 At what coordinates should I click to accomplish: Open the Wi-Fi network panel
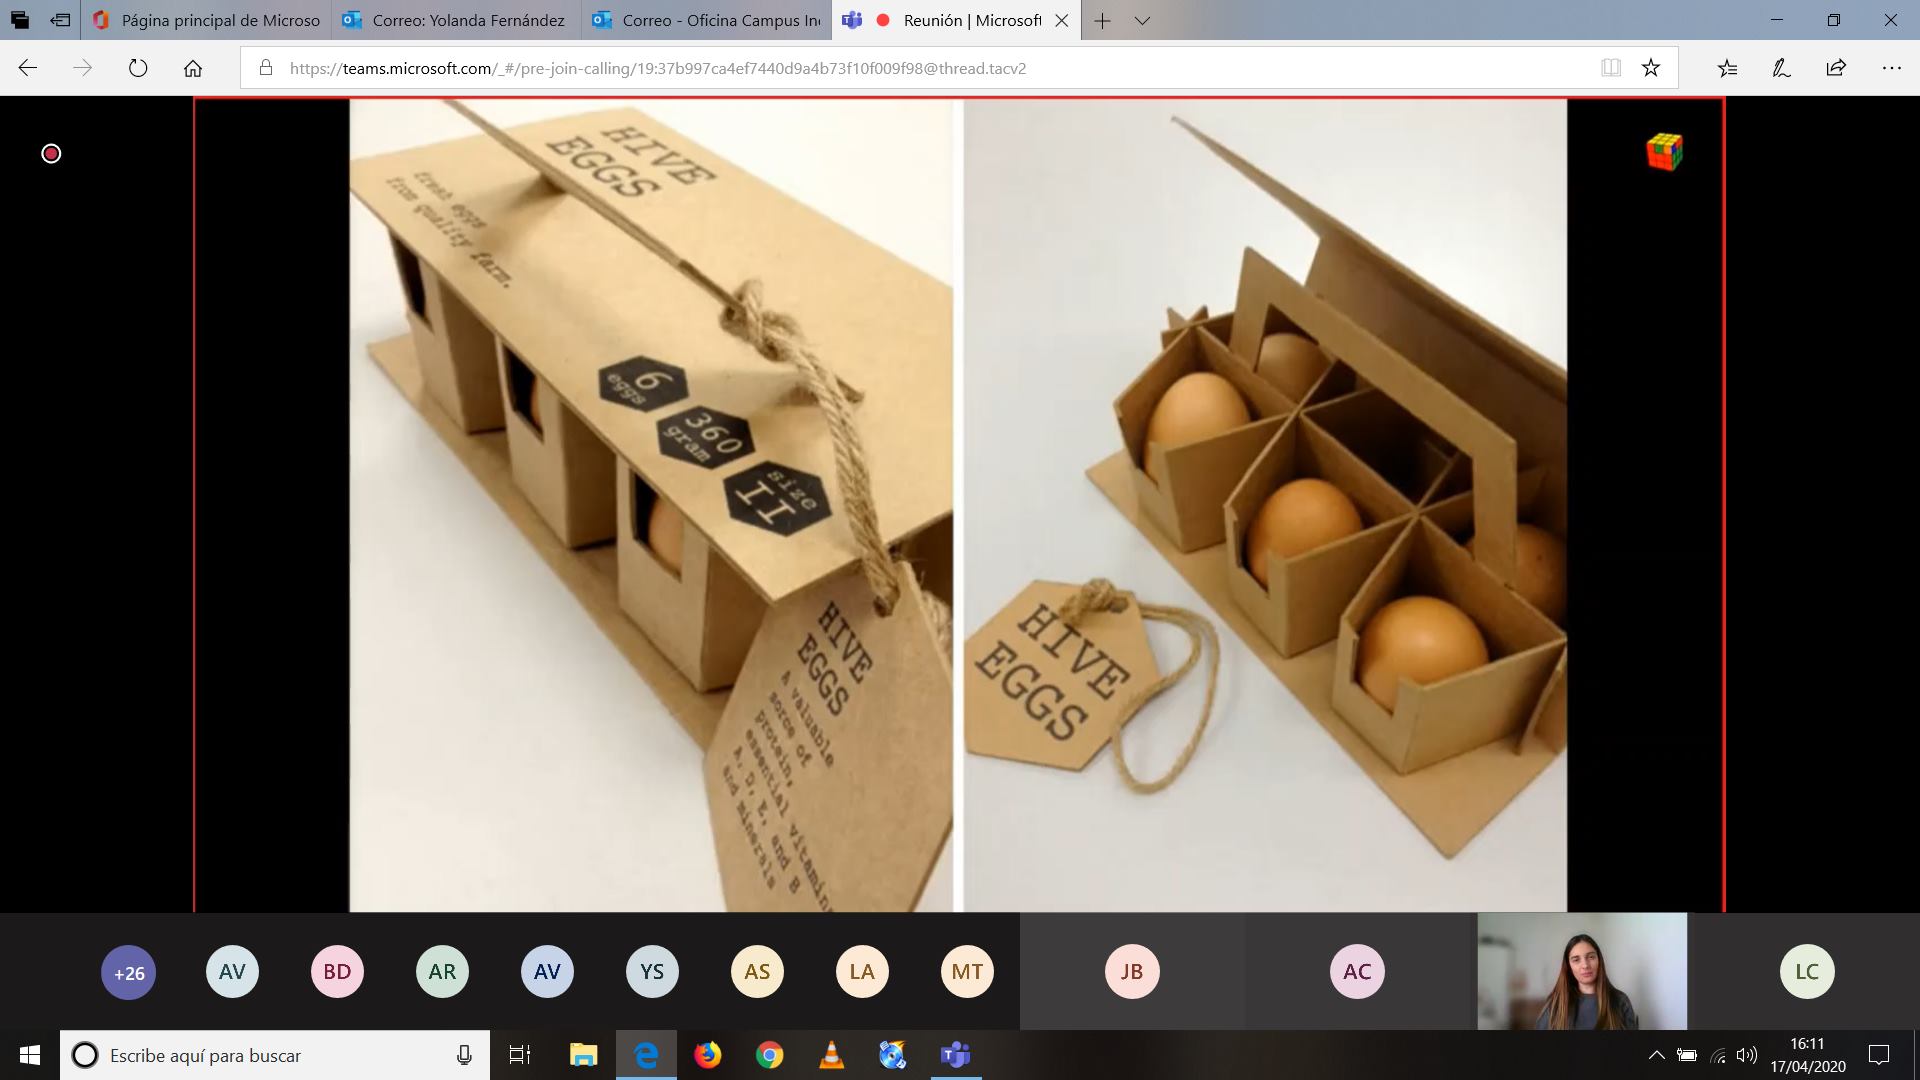coord(1718,1055)
